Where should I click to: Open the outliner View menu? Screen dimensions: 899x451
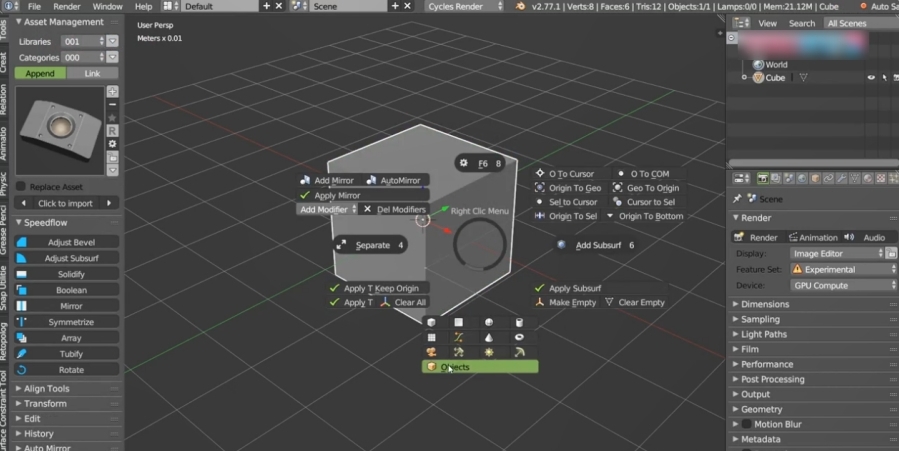767,23
